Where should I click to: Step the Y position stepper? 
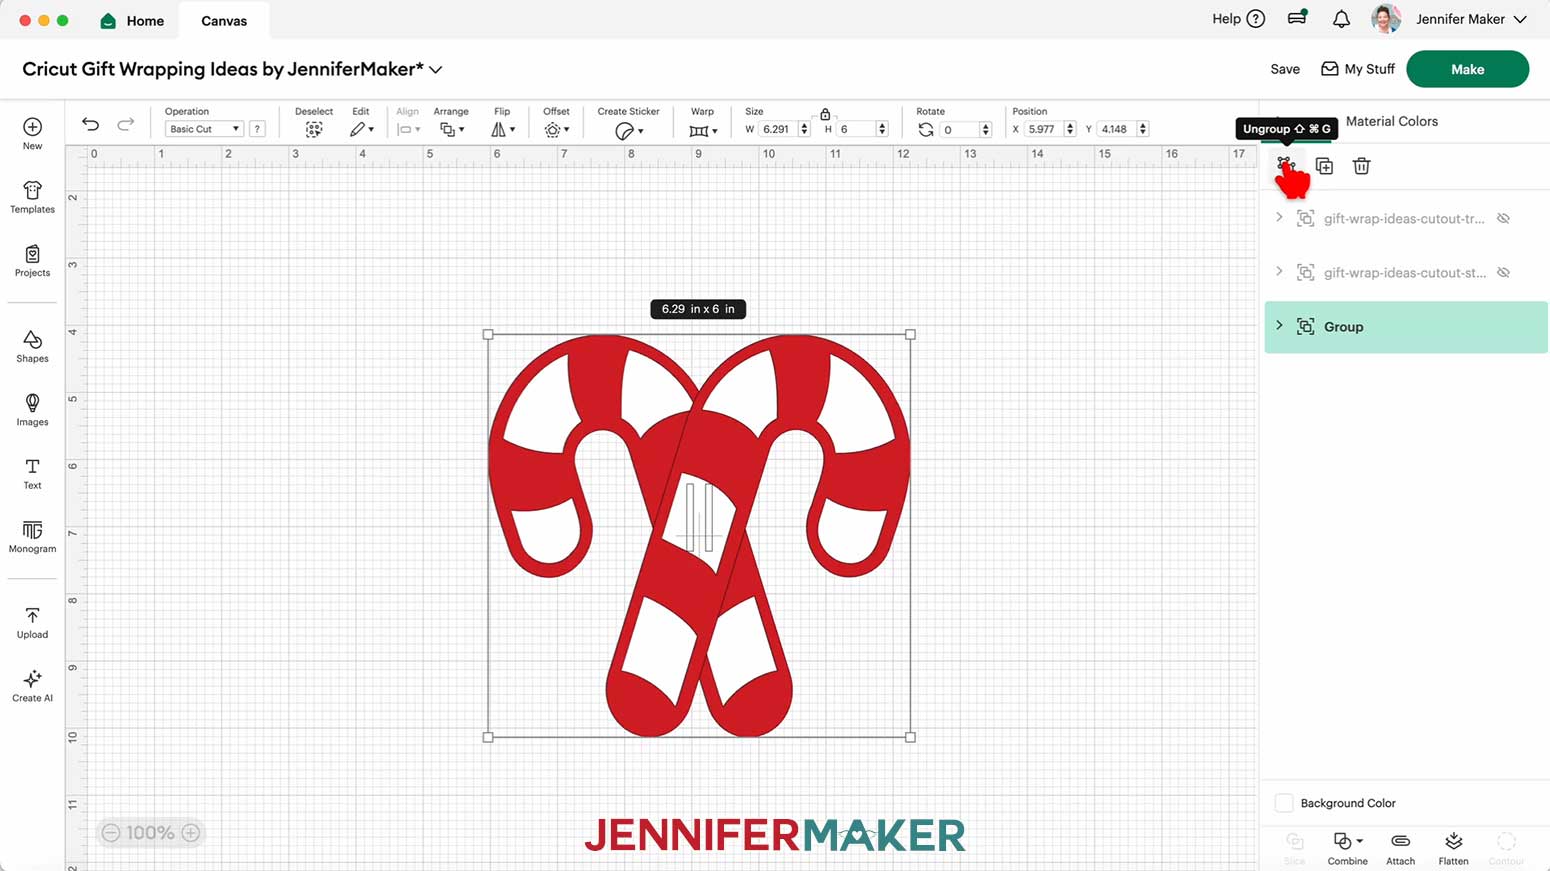[x=1143, y=129]
